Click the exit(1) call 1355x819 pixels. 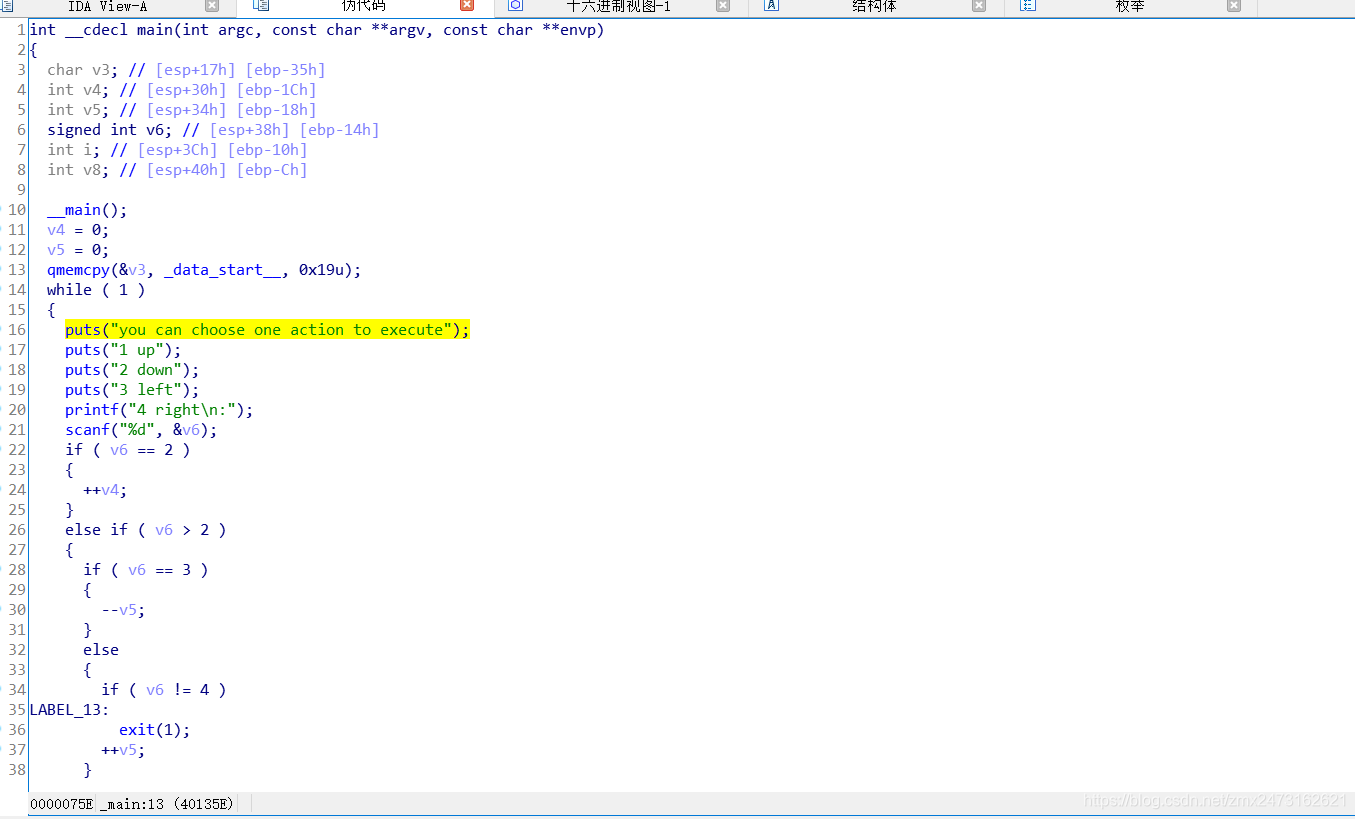[x=154, y=730]
